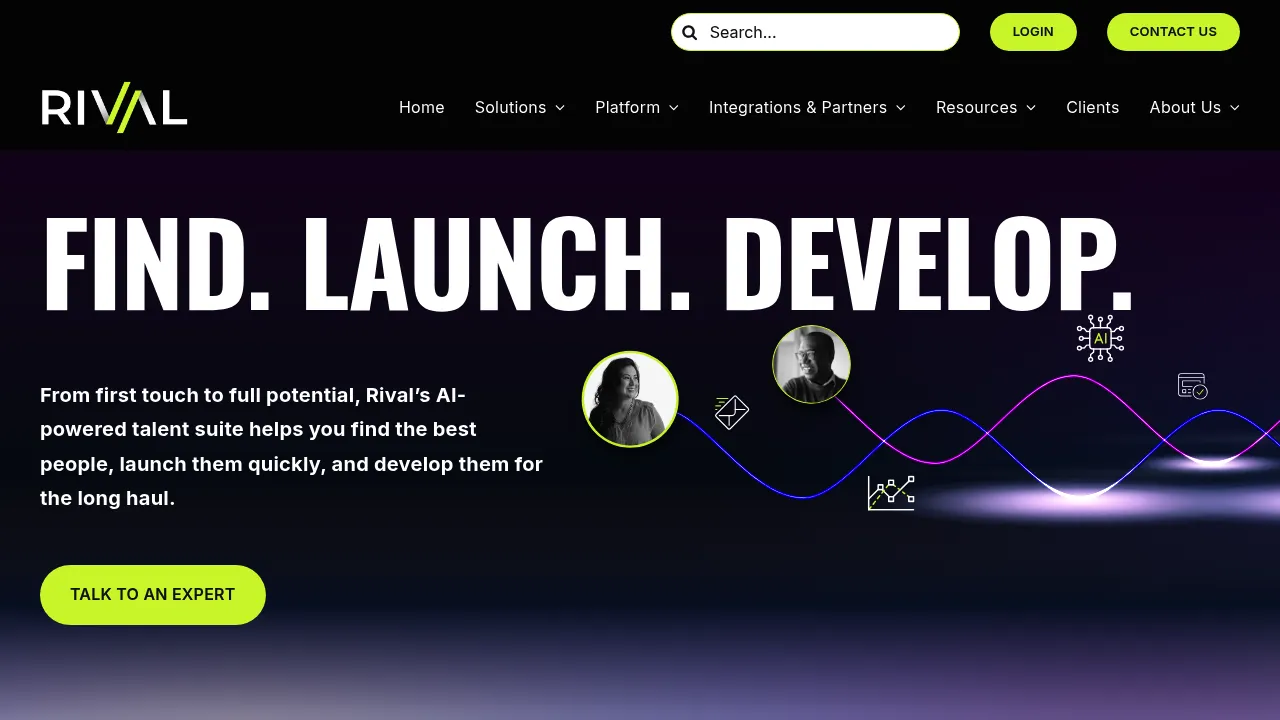
Task: Click the line chart analytics icon
Action: click(891, 493)
